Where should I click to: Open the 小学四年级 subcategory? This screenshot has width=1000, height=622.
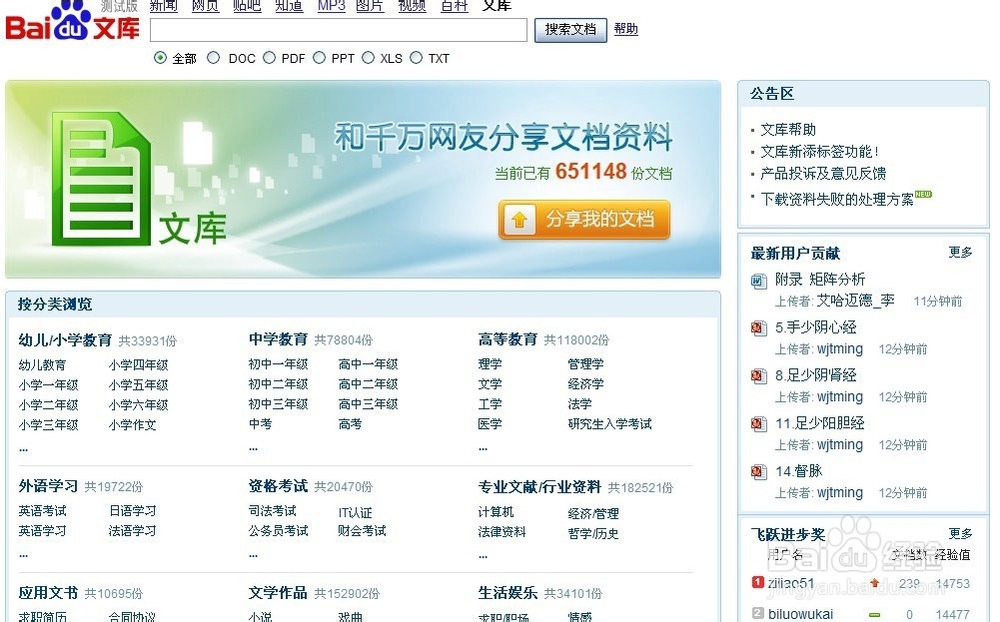(x=138, y=365)
